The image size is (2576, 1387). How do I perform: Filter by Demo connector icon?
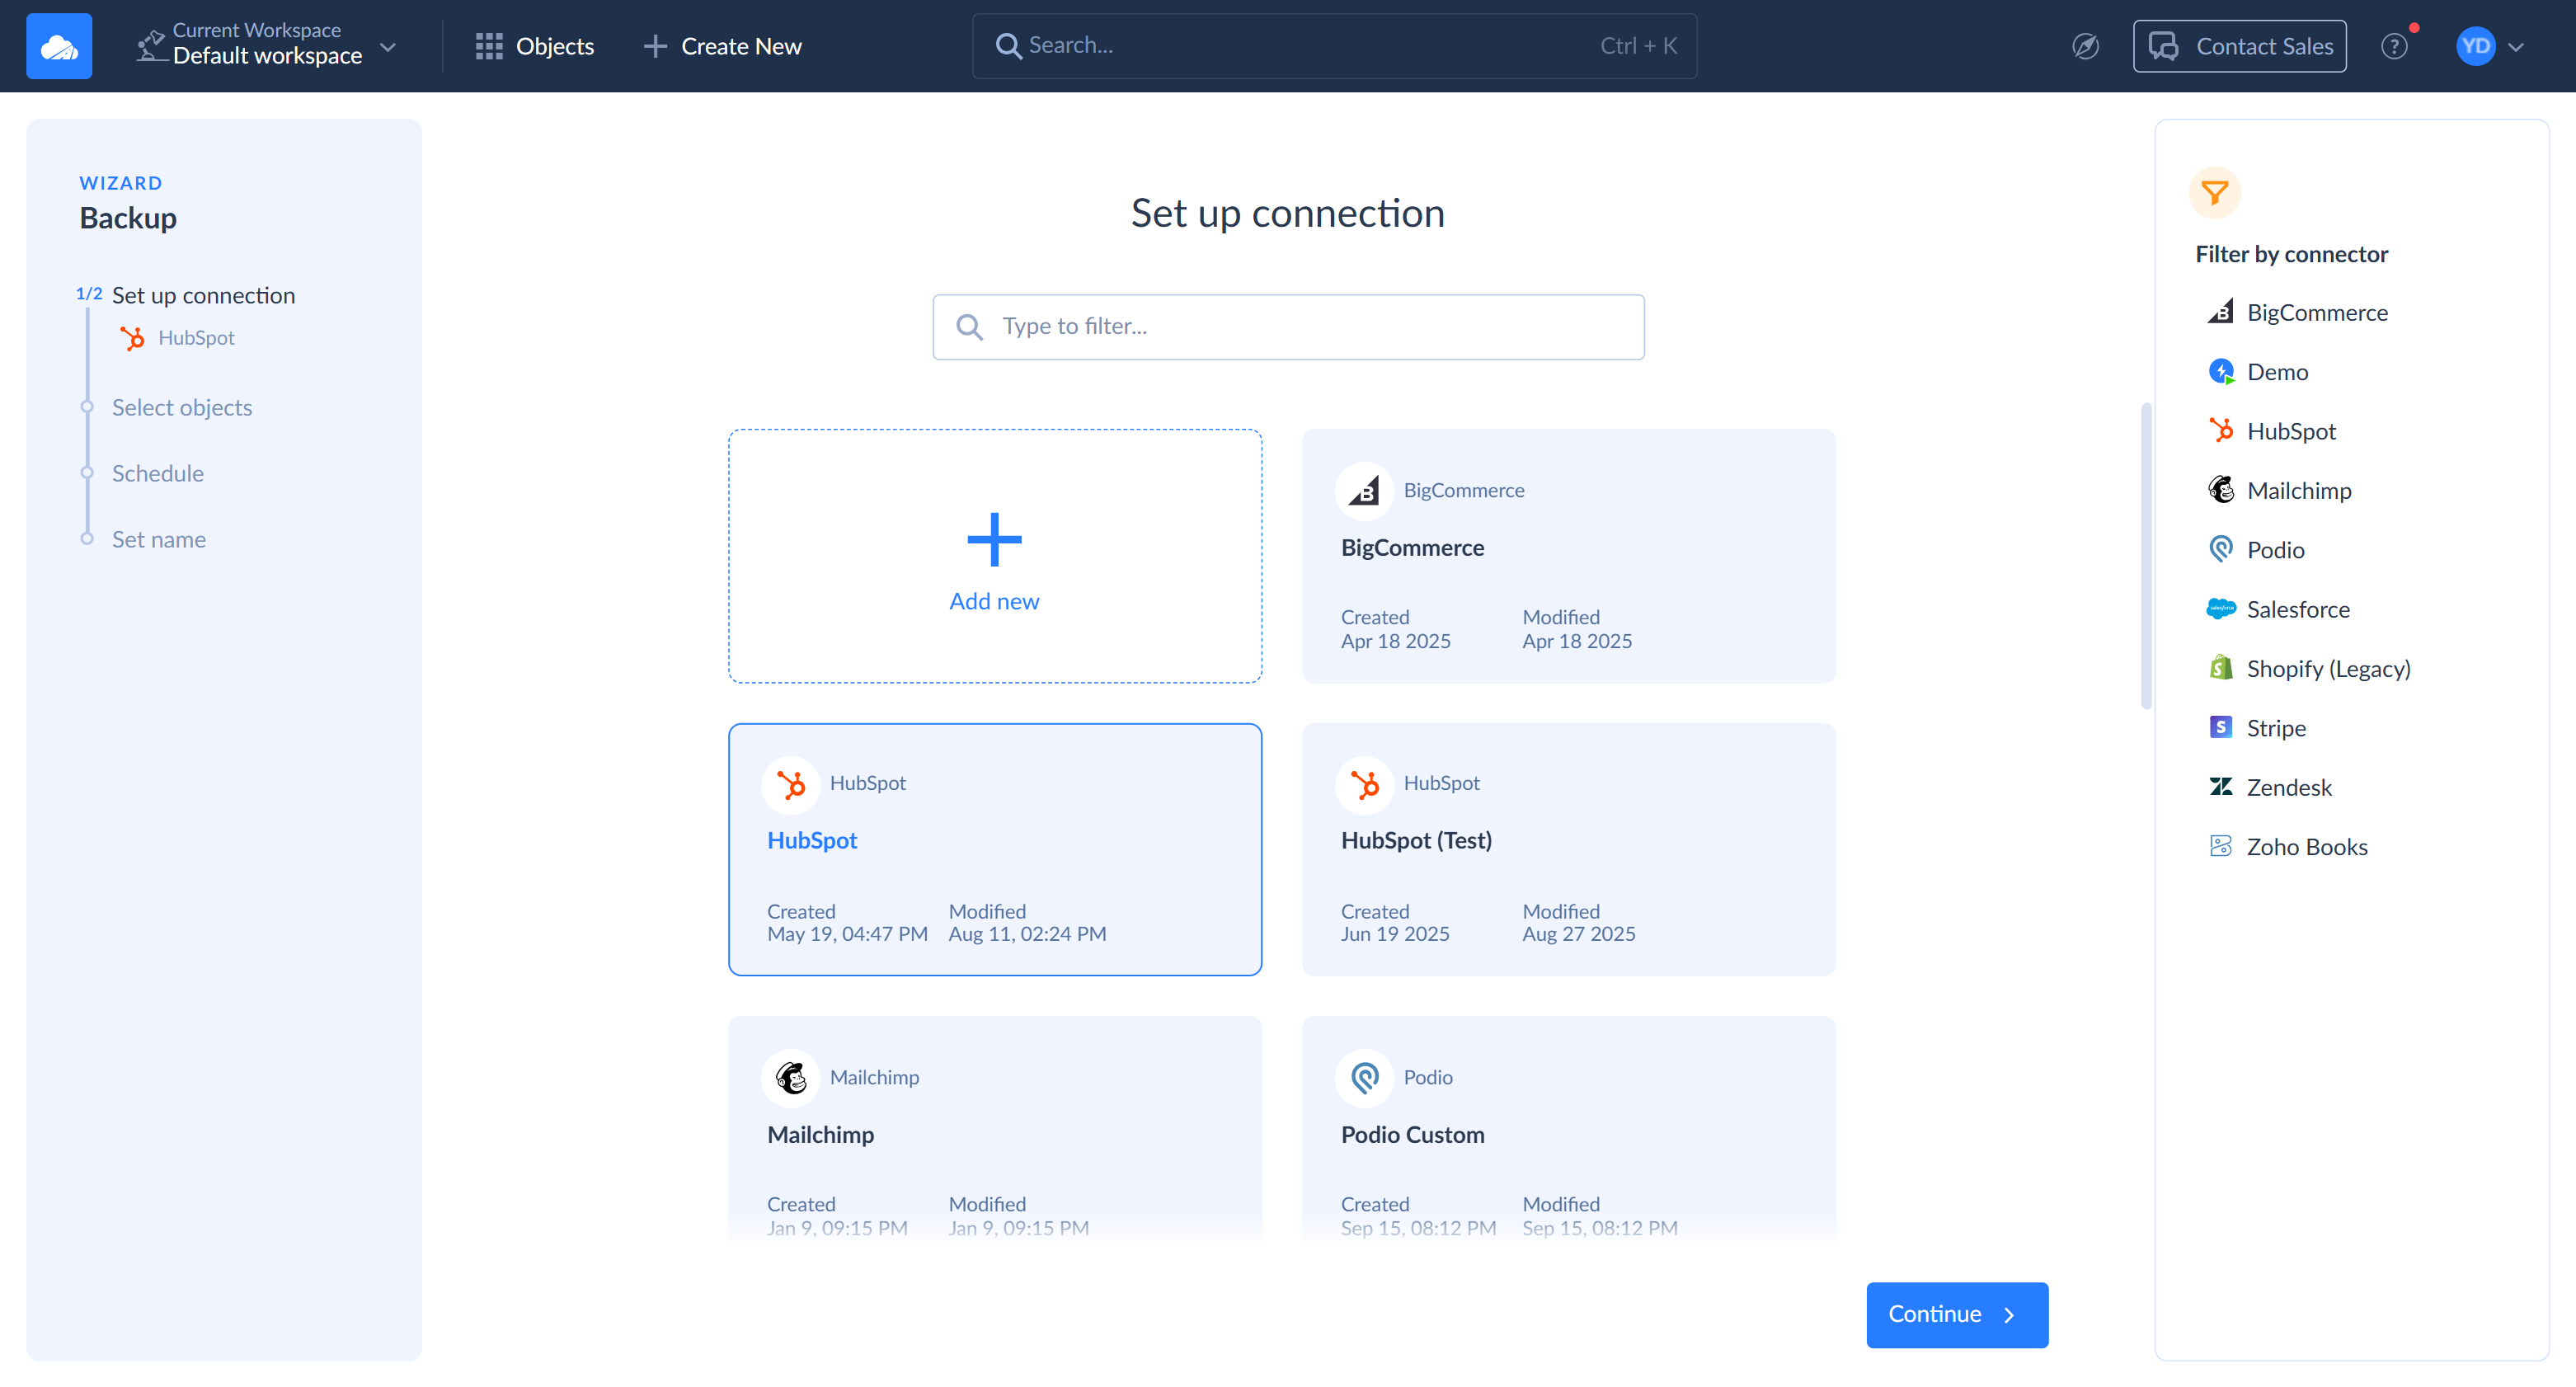coord(2220,372)
